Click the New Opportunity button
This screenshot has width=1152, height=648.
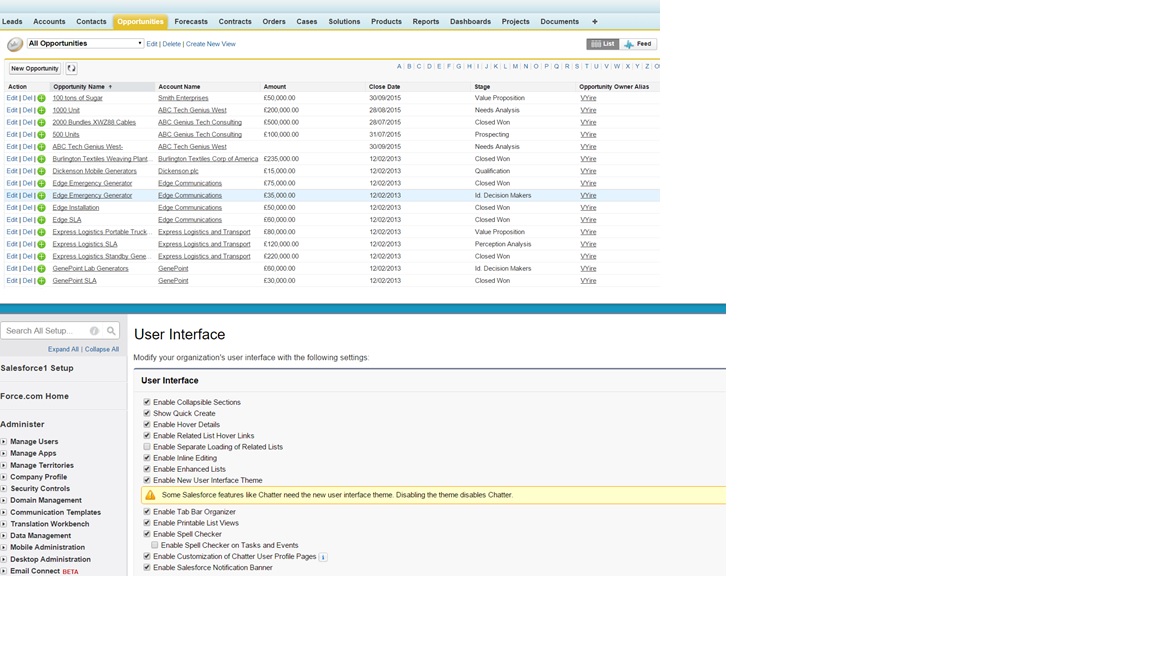pos(35,68)
